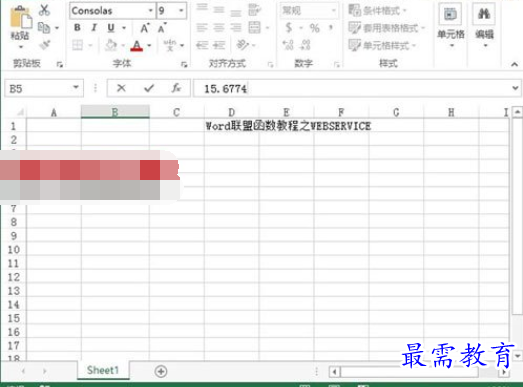Switch to the Sheet1 tab

click(x=103, y=370)
